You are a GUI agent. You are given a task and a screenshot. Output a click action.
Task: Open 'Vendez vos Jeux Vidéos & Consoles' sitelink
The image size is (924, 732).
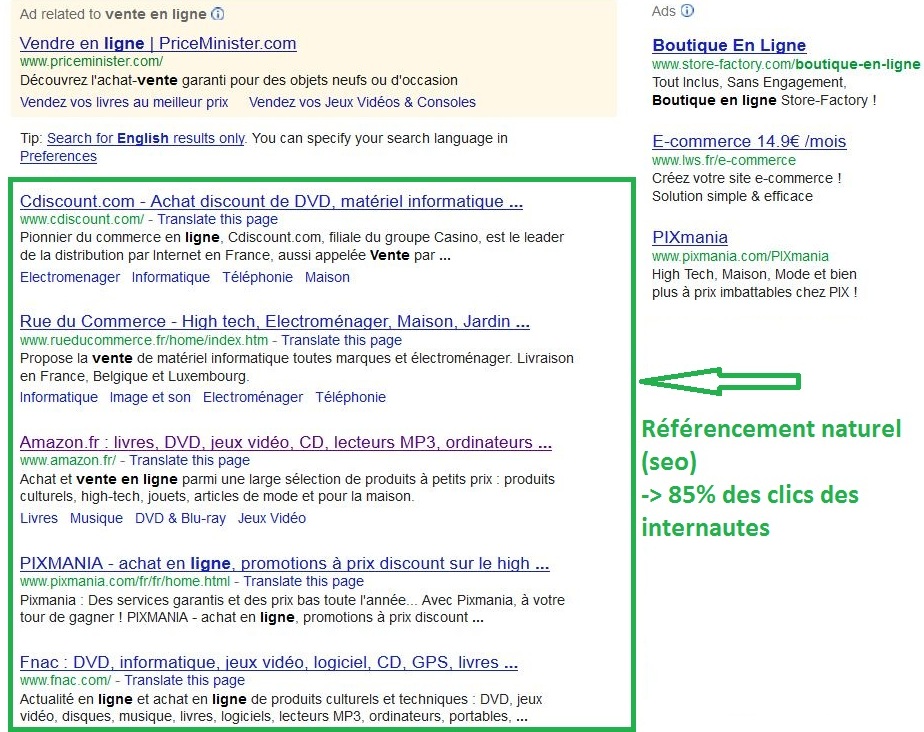pos(362,102)
